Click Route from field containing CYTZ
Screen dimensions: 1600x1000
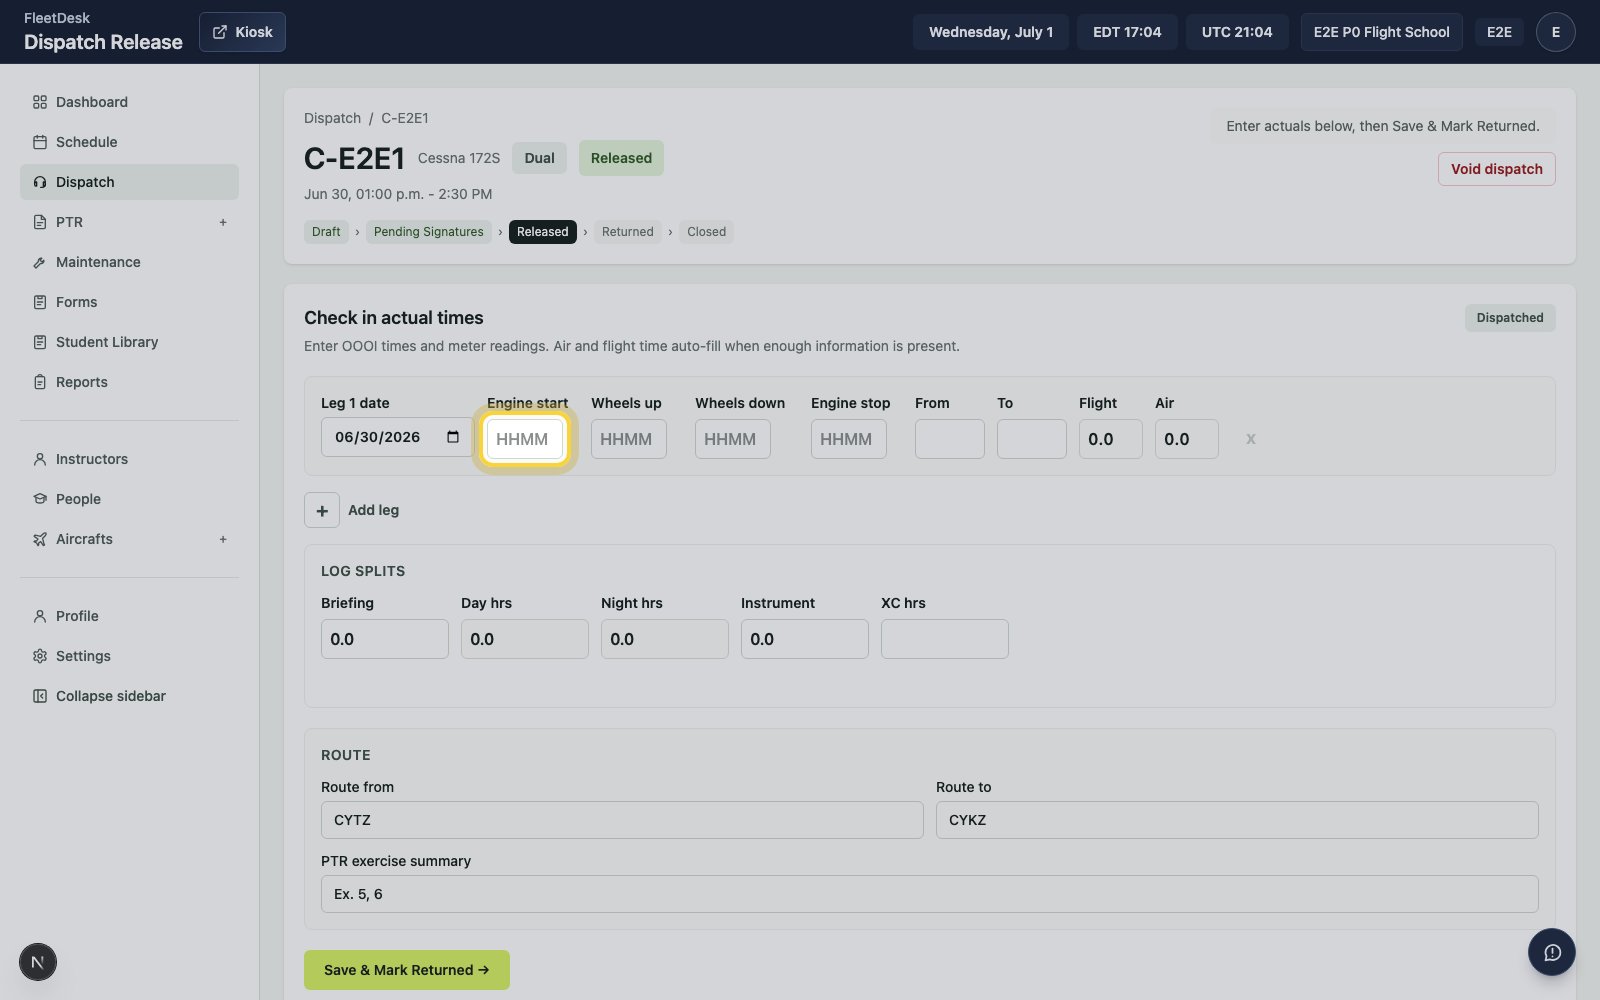[x=622, y=820]
